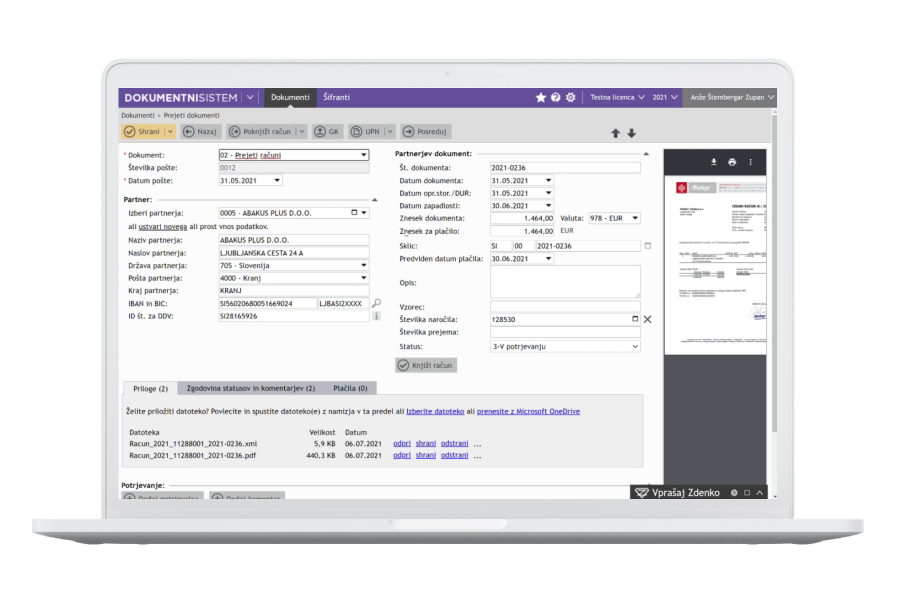900x596 pixels.
Task: Expand Vprašaj Zdenko chat with up chevron
Action: [x=760, y=493]
